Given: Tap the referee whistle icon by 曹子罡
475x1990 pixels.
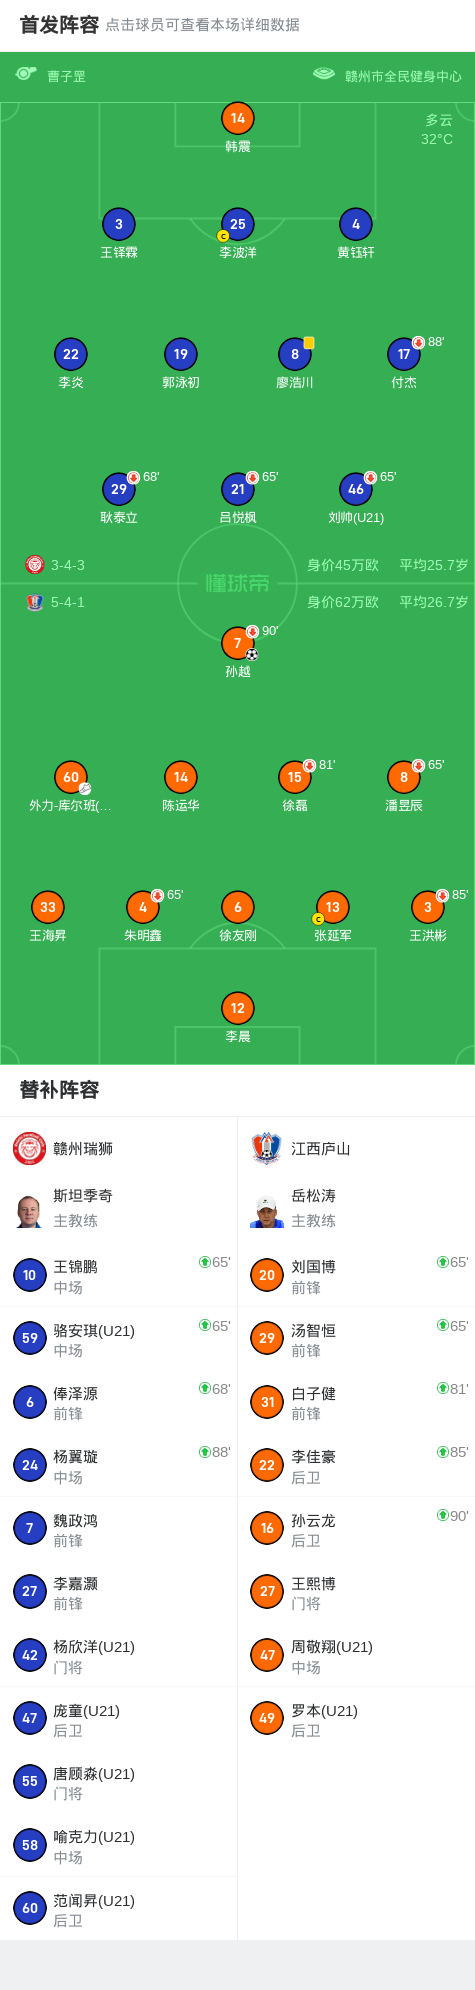Looking at the screenshot, I should (x=26, y=74).
